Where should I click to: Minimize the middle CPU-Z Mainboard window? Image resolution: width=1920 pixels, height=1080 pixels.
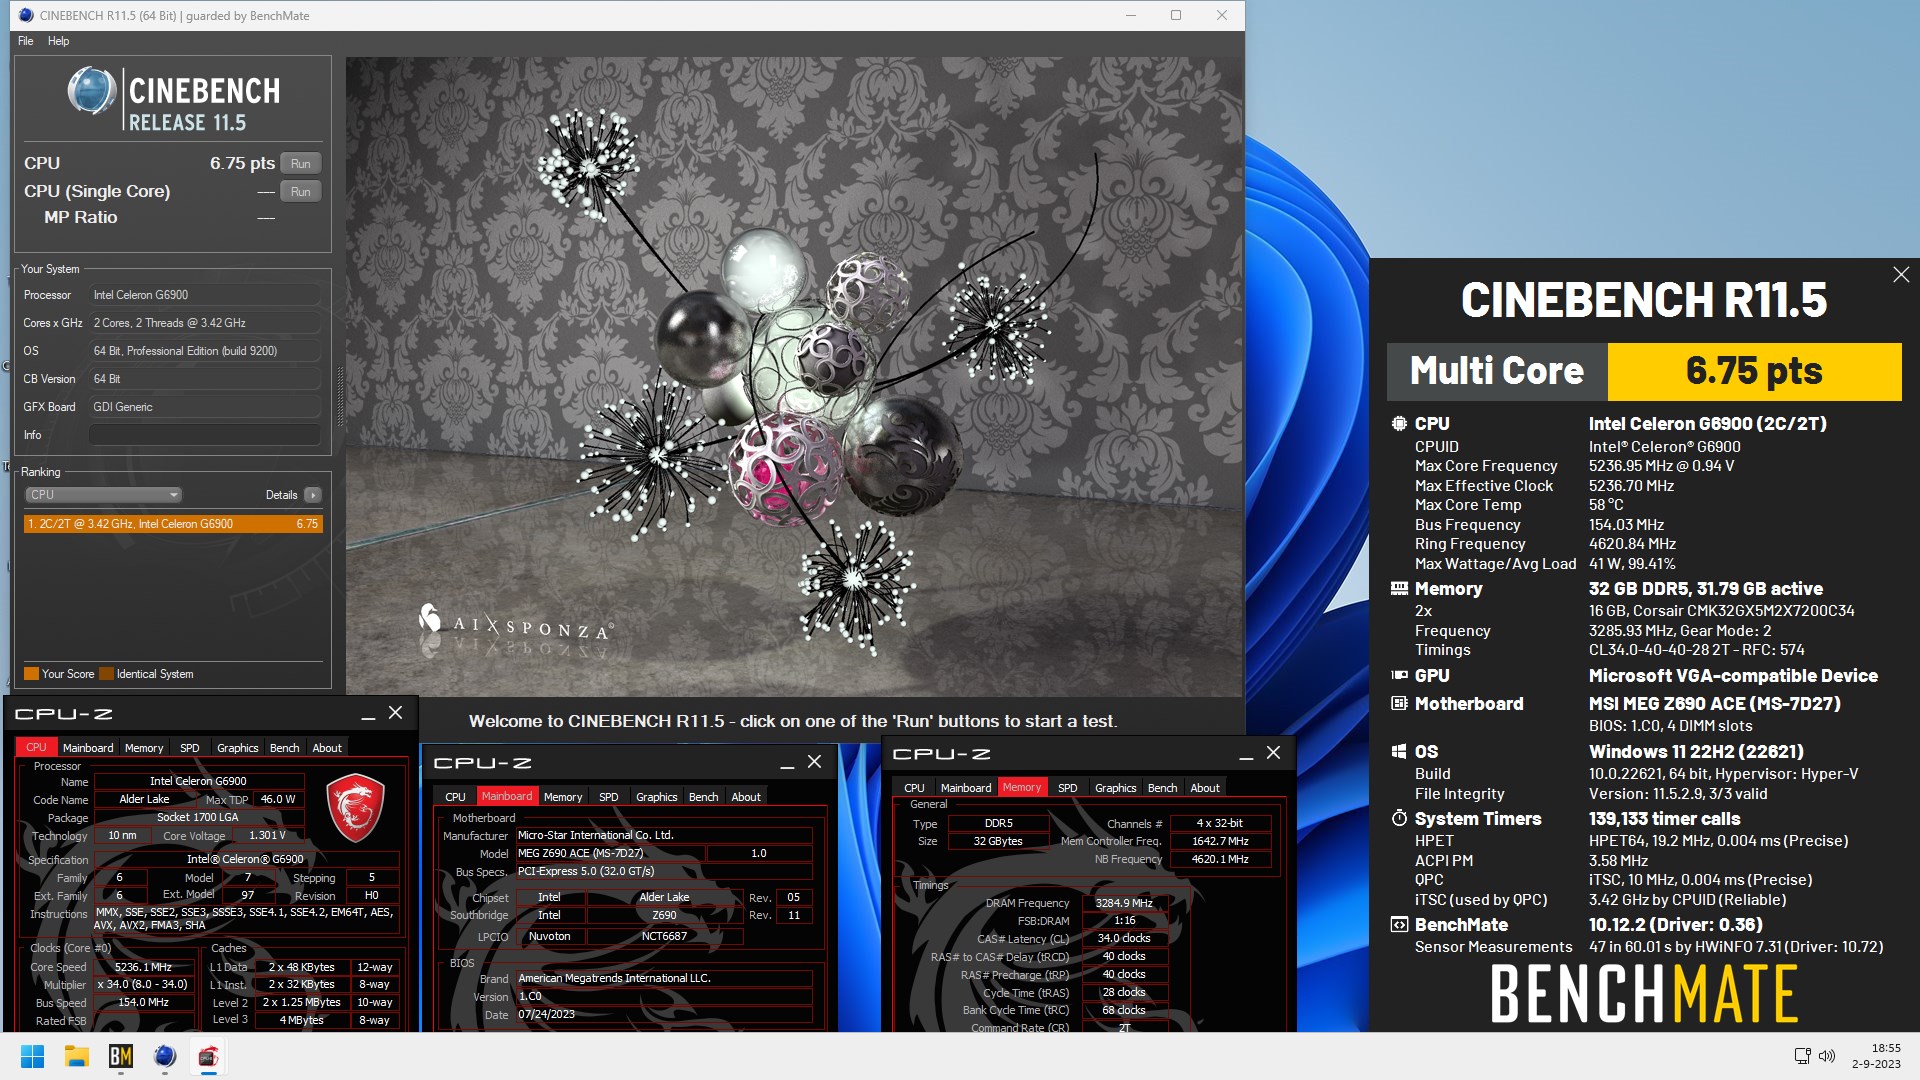(787, 764)
